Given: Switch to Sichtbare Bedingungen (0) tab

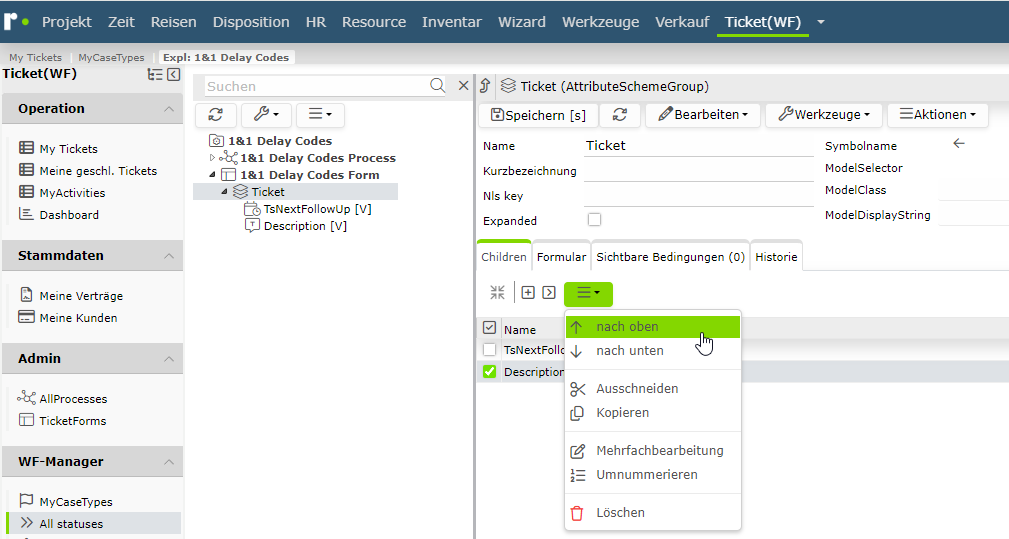Looking at the screenshot, I should 671,257.
